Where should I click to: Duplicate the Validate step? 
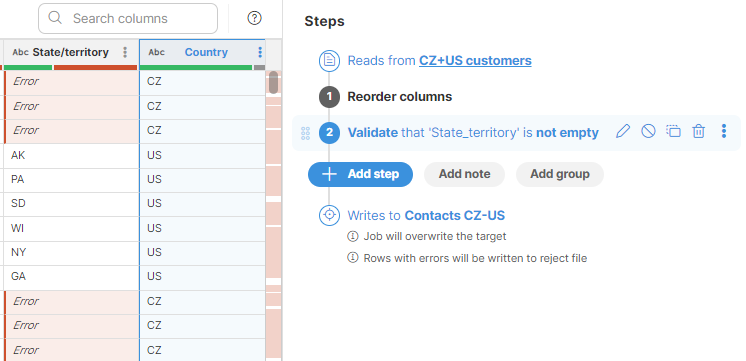point(673,131)
